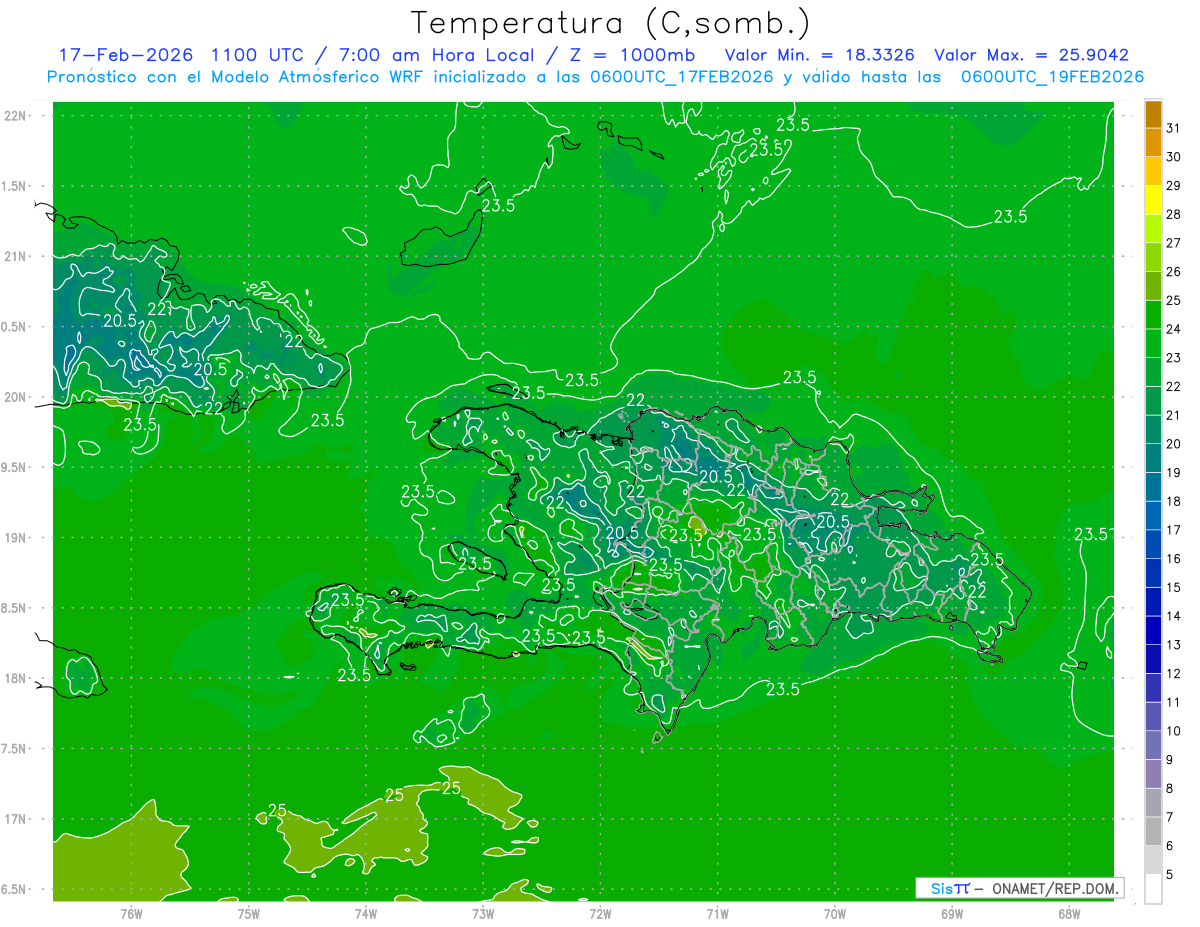This screenshot has height=927, width=1200.
Task: Click the legend scale value "12"
Action: (x=1174, y=674)
